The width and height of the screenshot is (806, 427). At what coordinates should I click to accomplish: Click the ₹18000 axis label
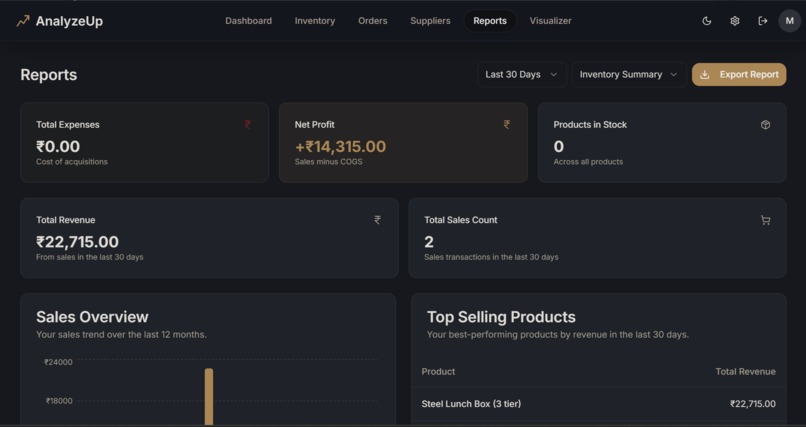(59, 401)
